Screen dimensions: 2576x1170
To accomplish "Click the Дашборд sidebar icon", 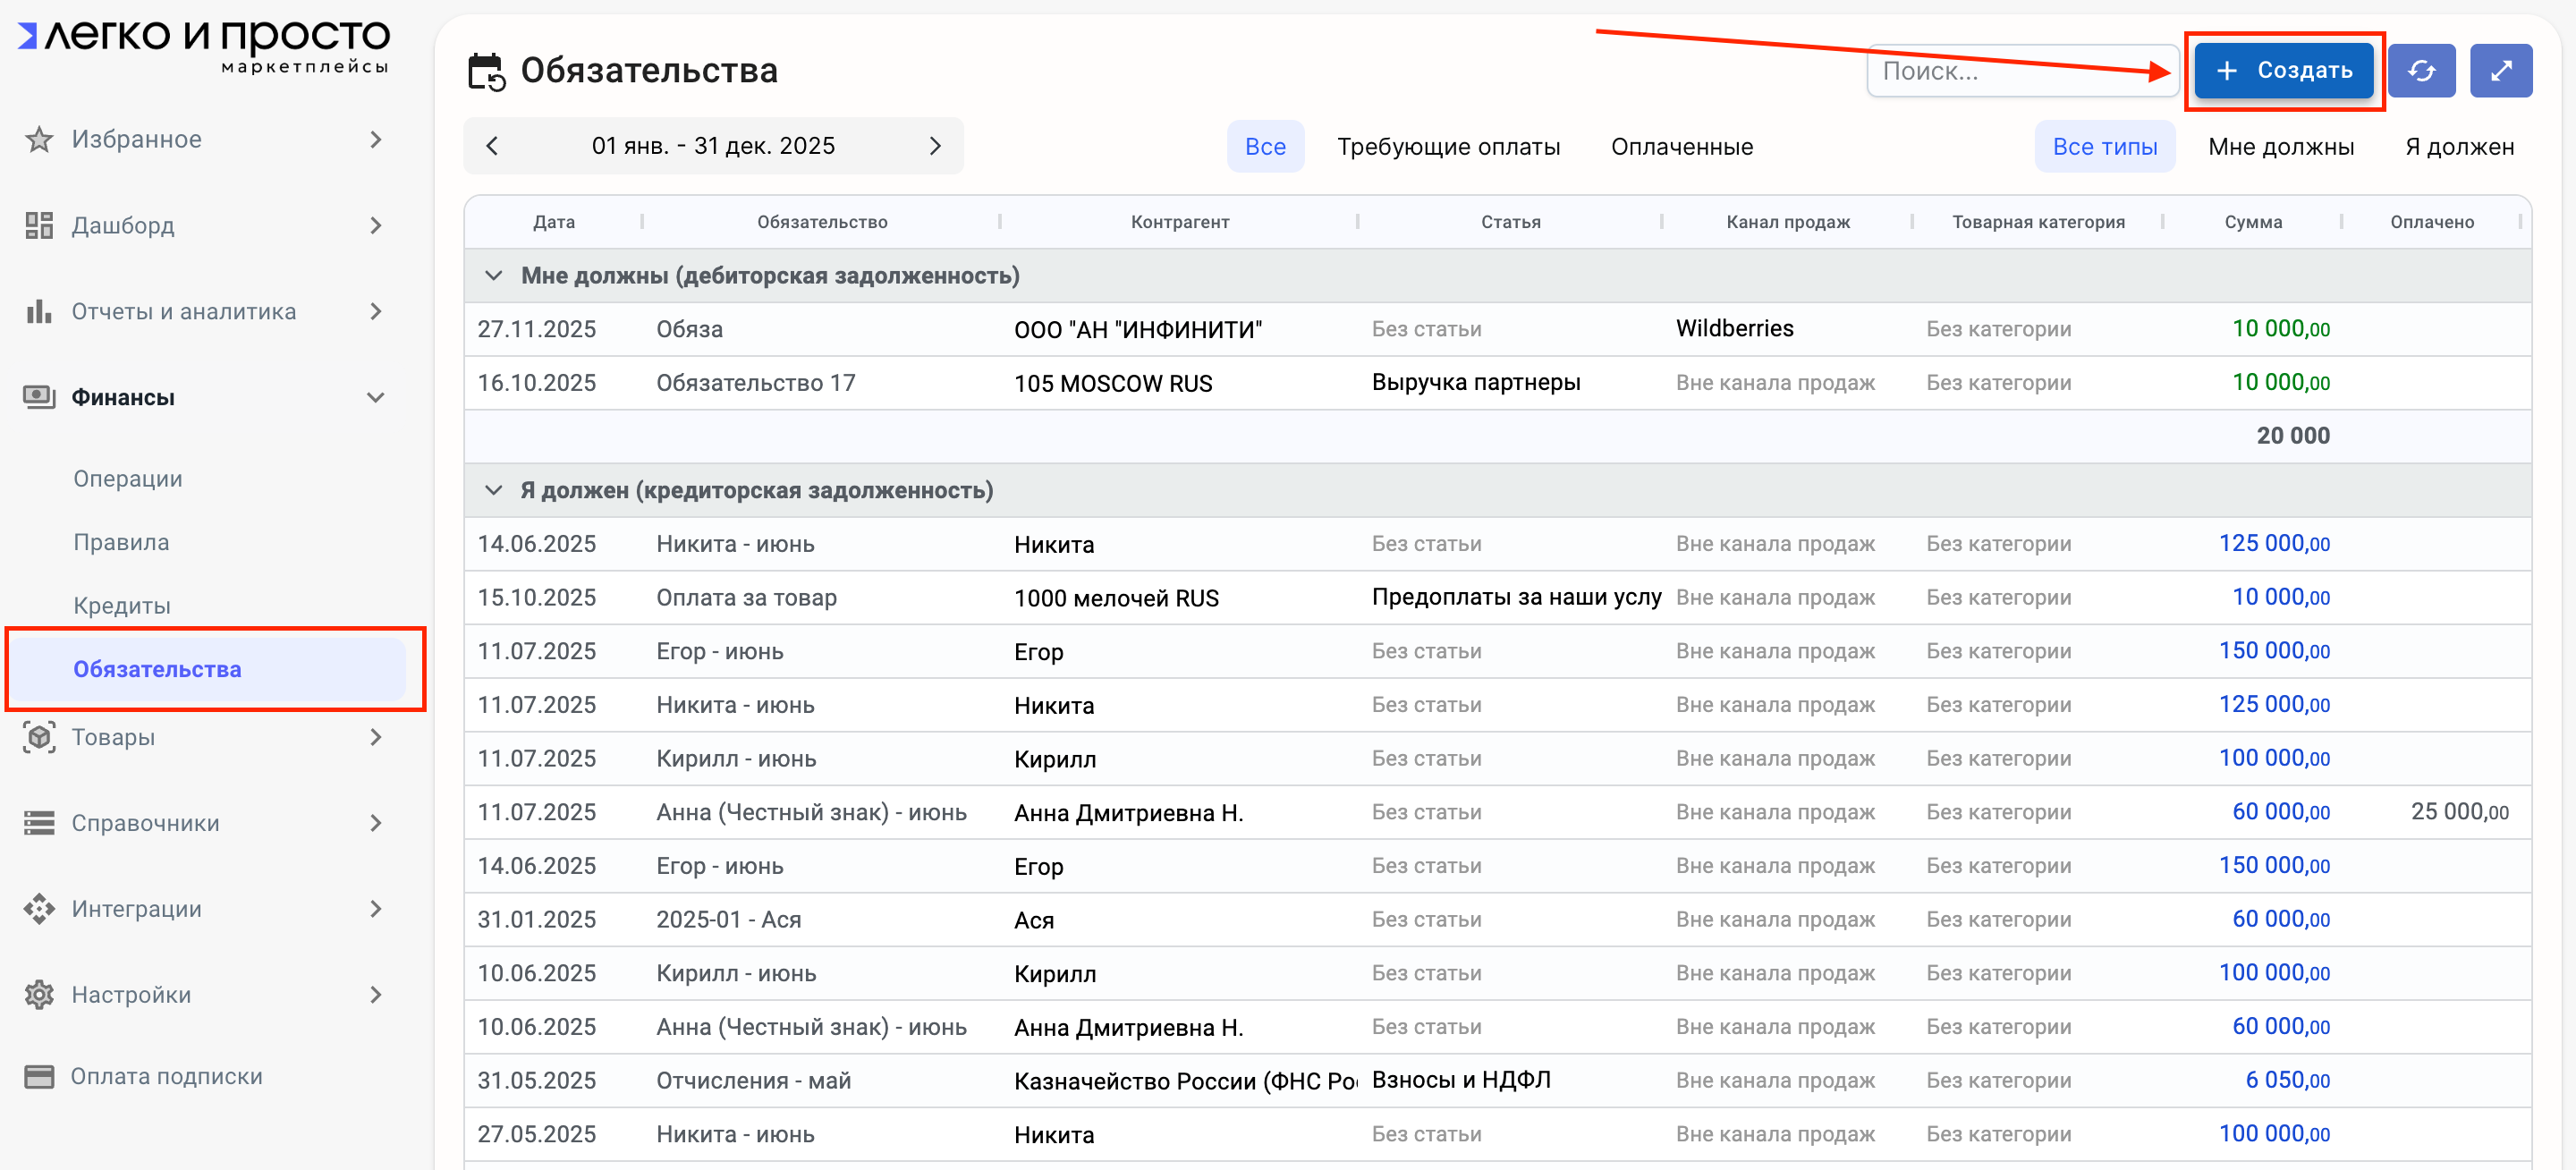I will pos(39,225).
